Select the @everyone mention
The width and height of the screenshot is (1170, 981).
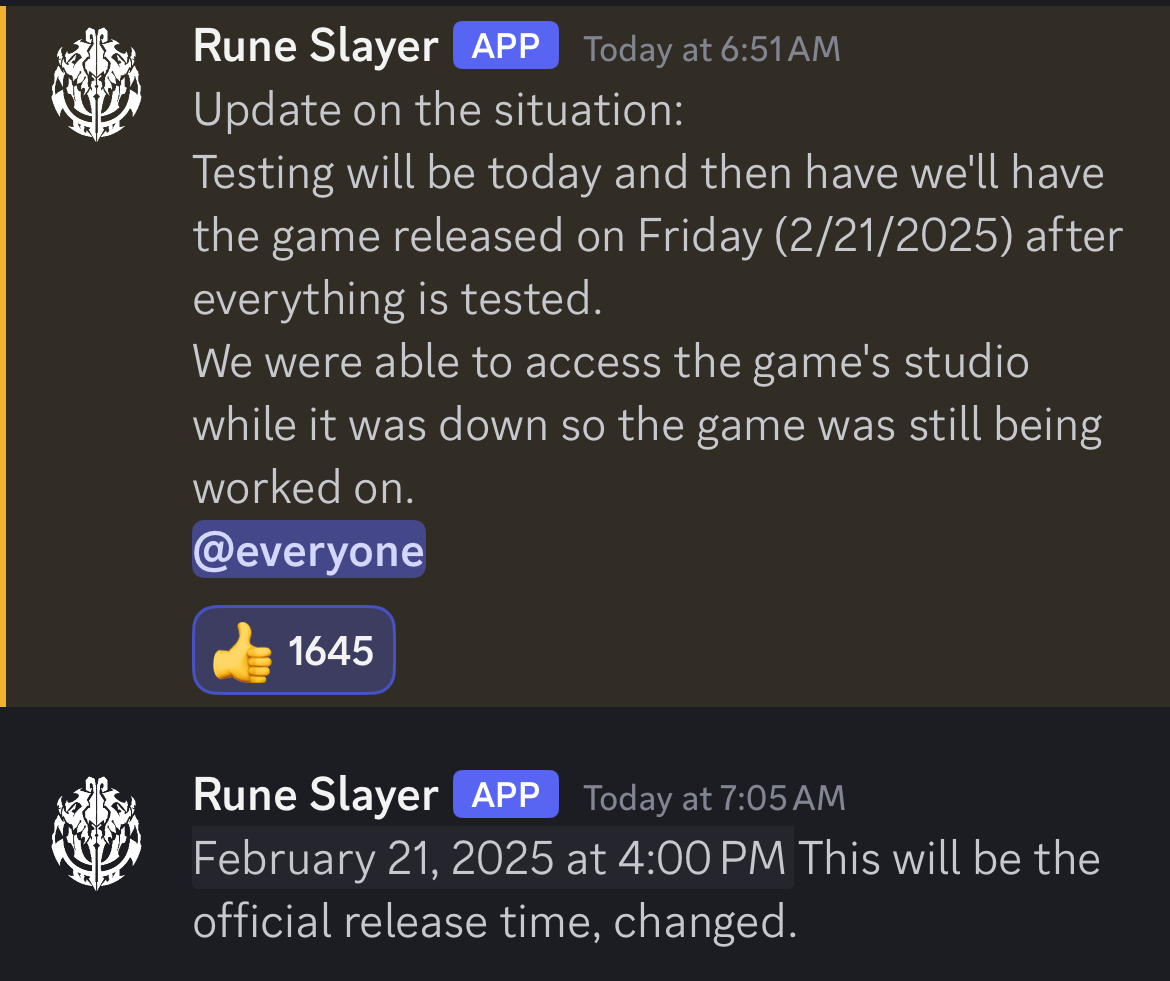pos(309,550)
